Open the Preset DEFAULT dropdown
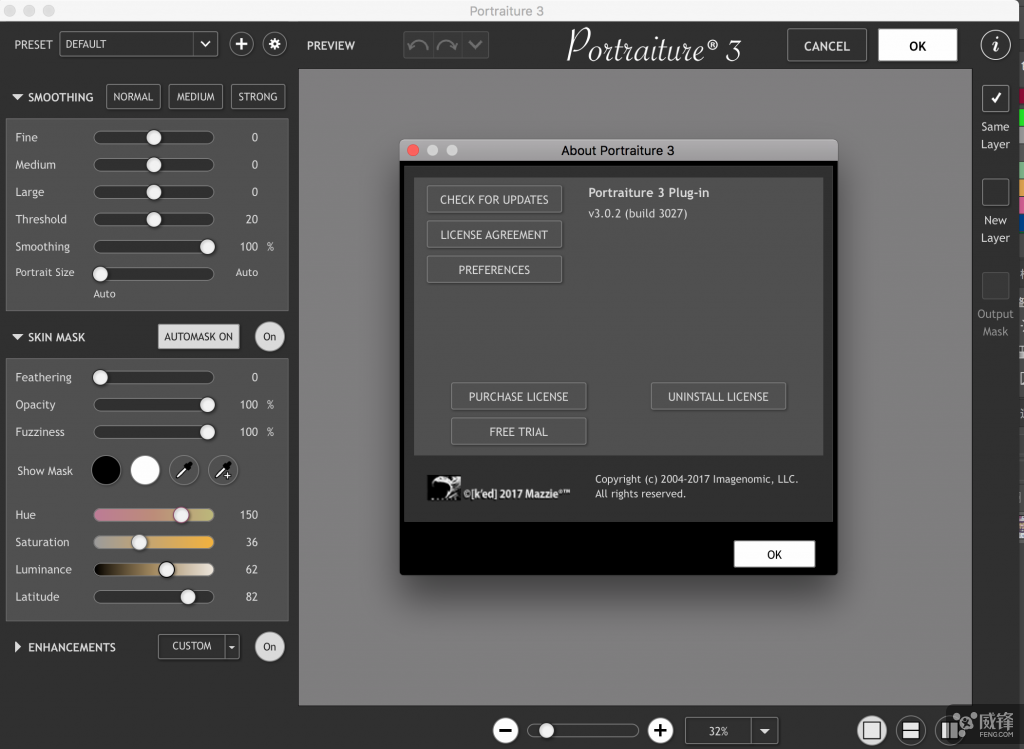This screenshot has height=749, width=1024. point(205,44)
